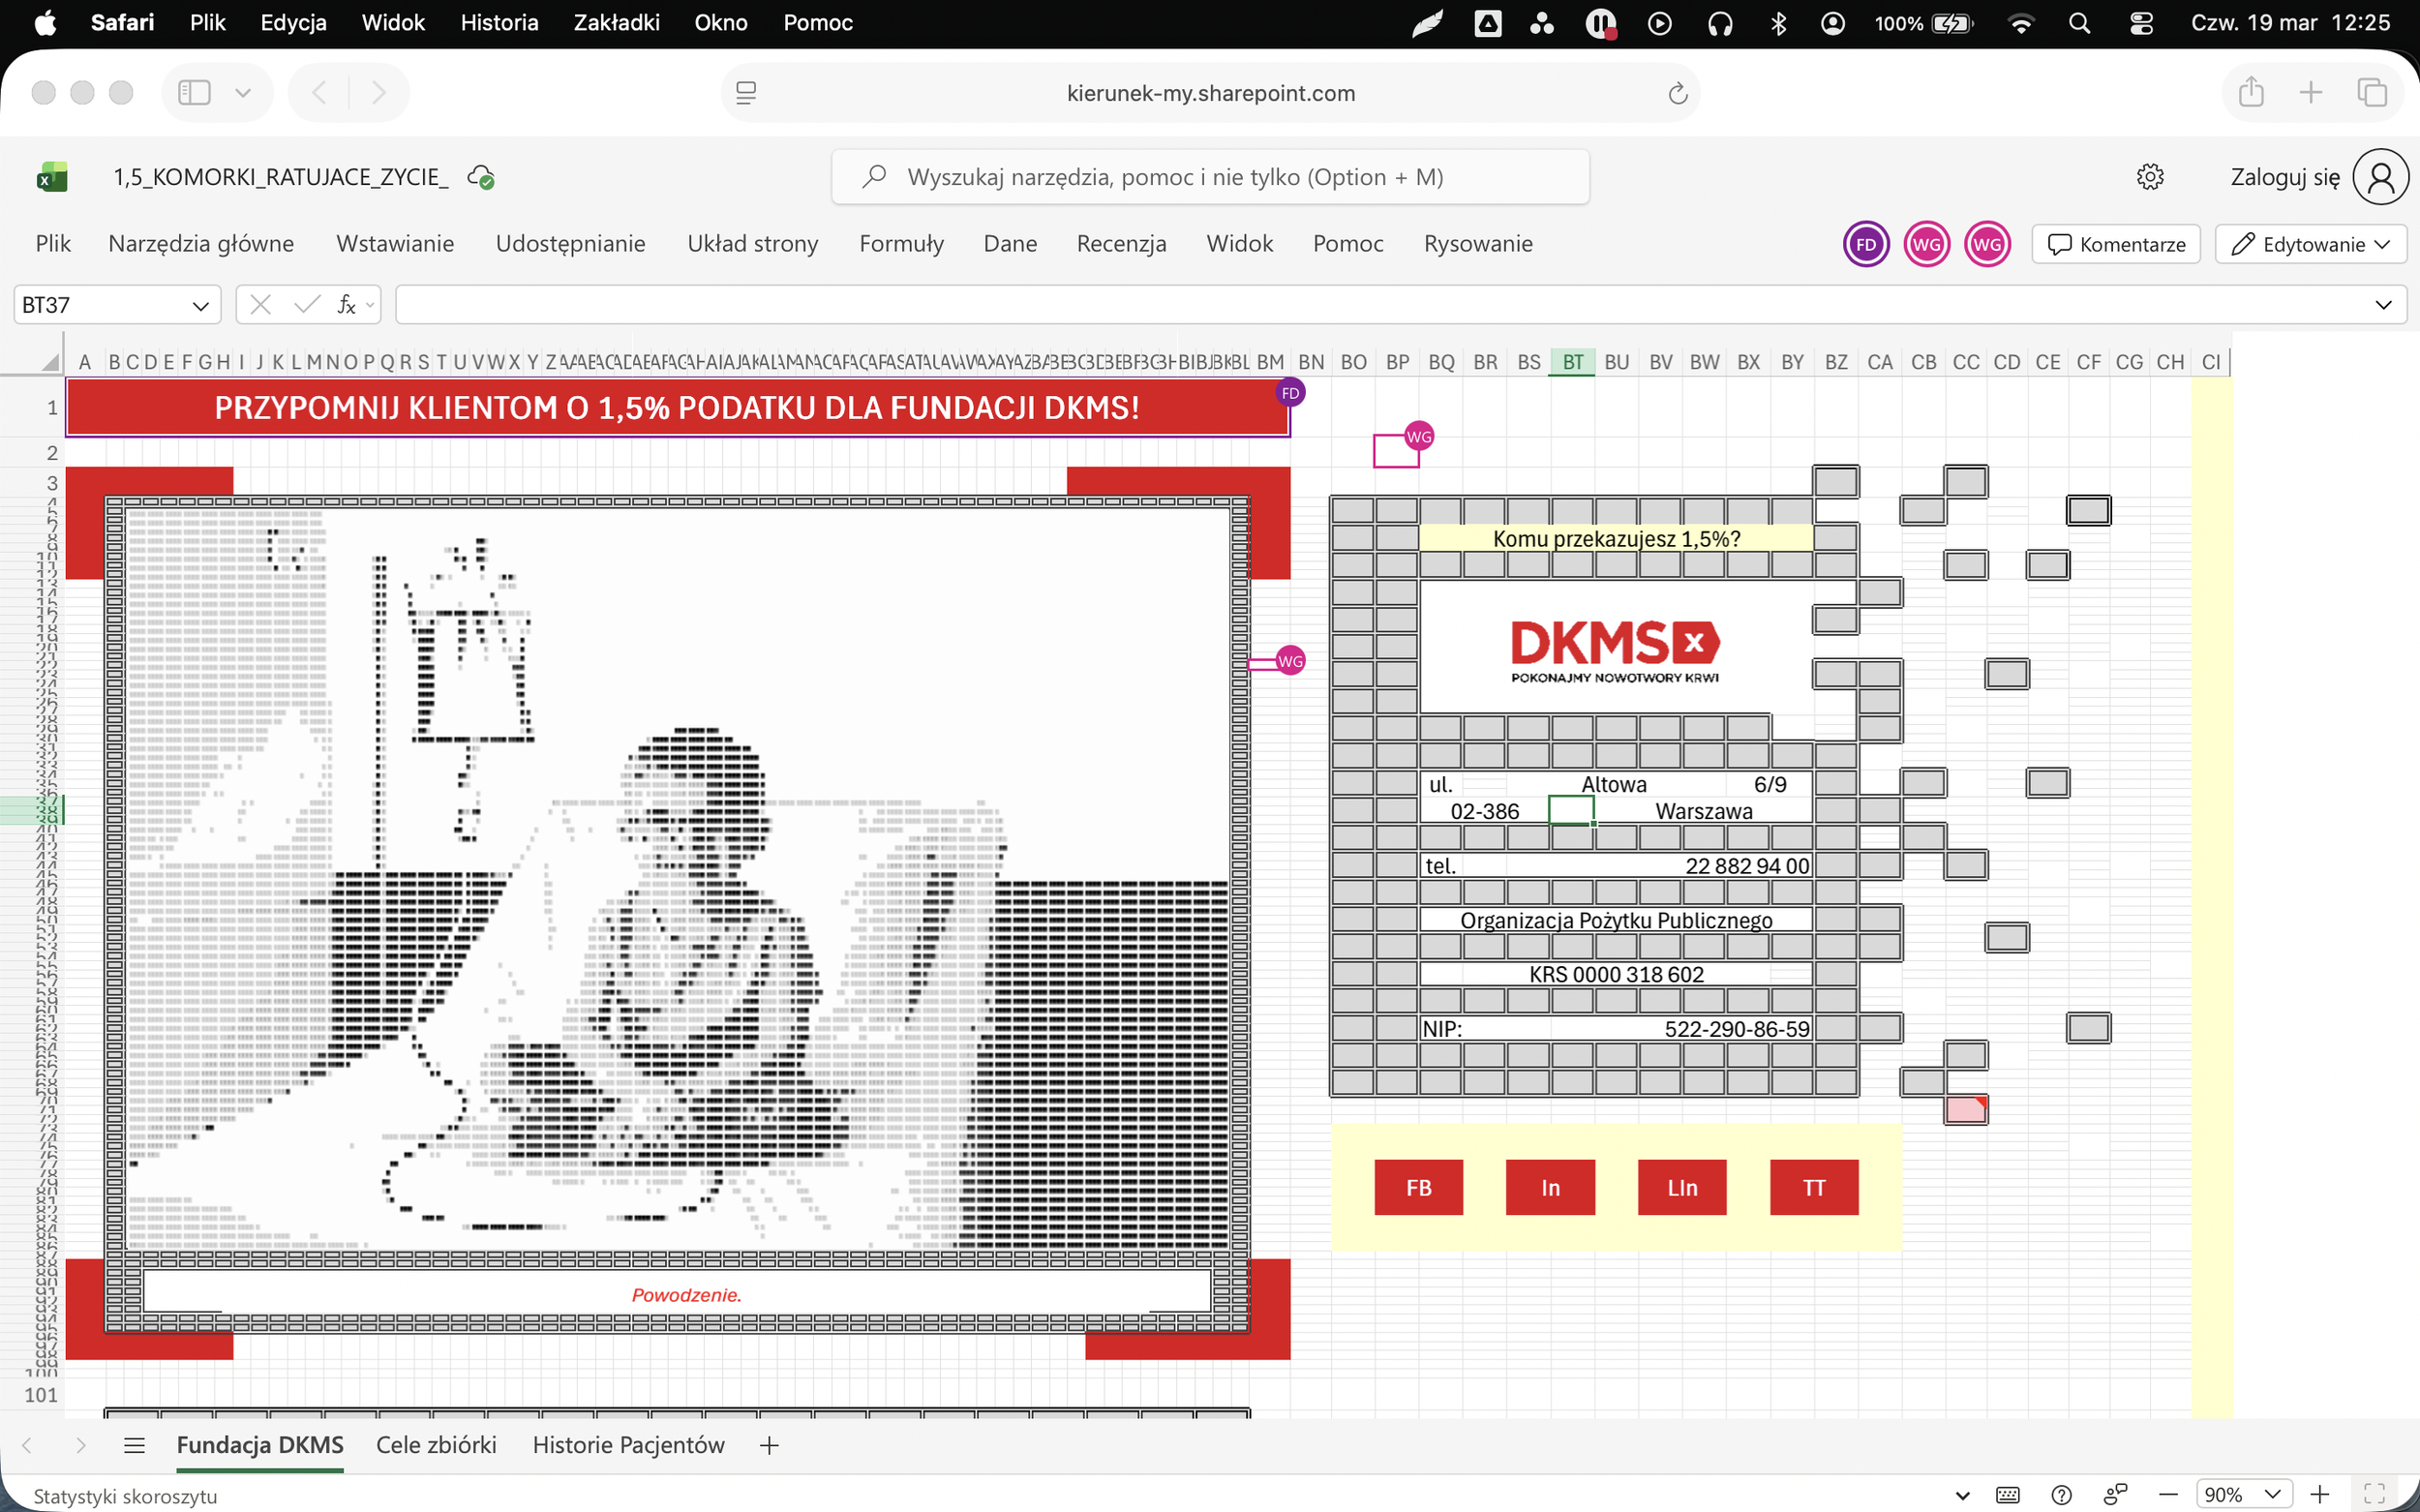Click the accessibility checker icon in status bar
Image resolution: width=2420 pixels, height=1512 pixels.
pyautogui.click(x=2117, y=1495)
